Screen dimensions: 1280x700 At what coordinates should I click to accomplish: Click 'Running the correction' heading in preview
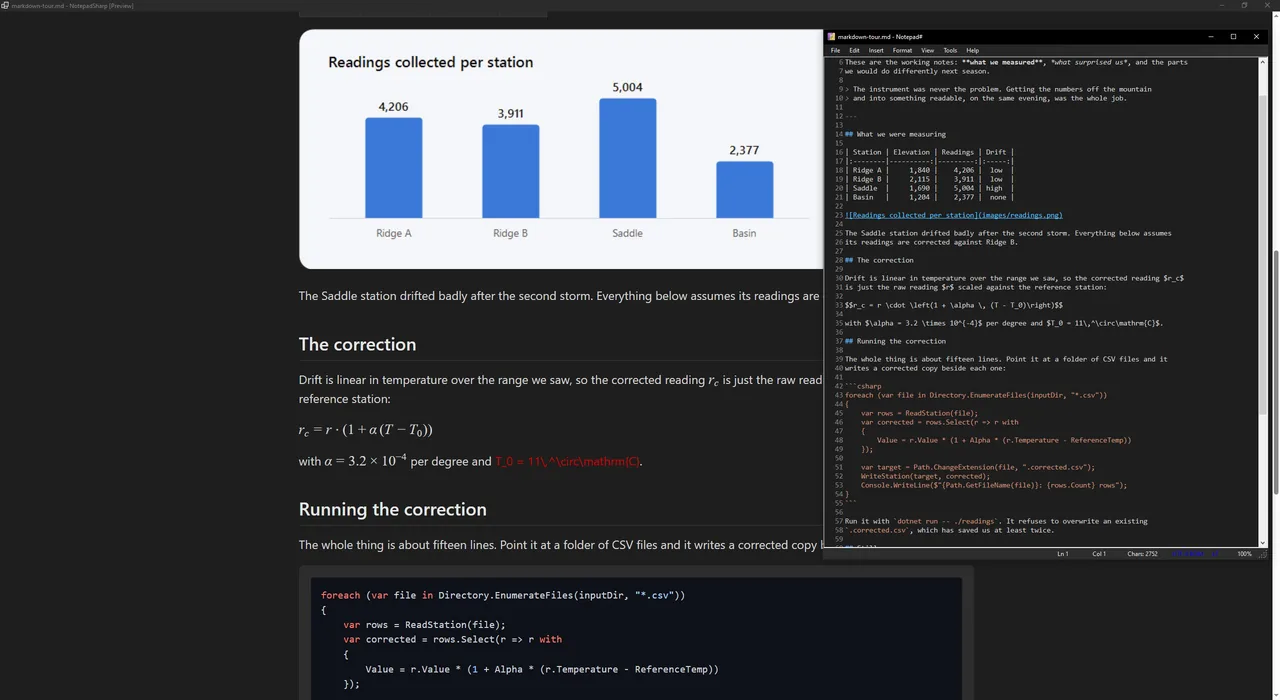[392, 509]
